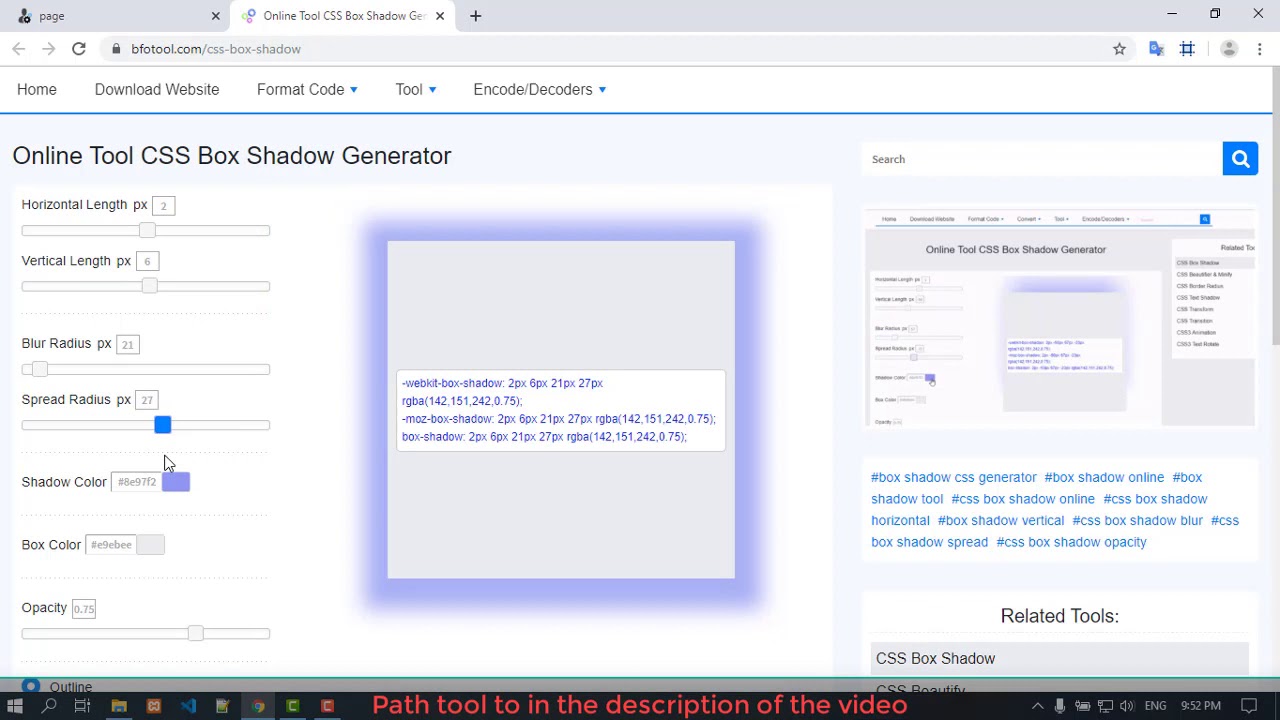Click the Vertical Length slider handle
The image size is (1280, 720).
[149, 286]
